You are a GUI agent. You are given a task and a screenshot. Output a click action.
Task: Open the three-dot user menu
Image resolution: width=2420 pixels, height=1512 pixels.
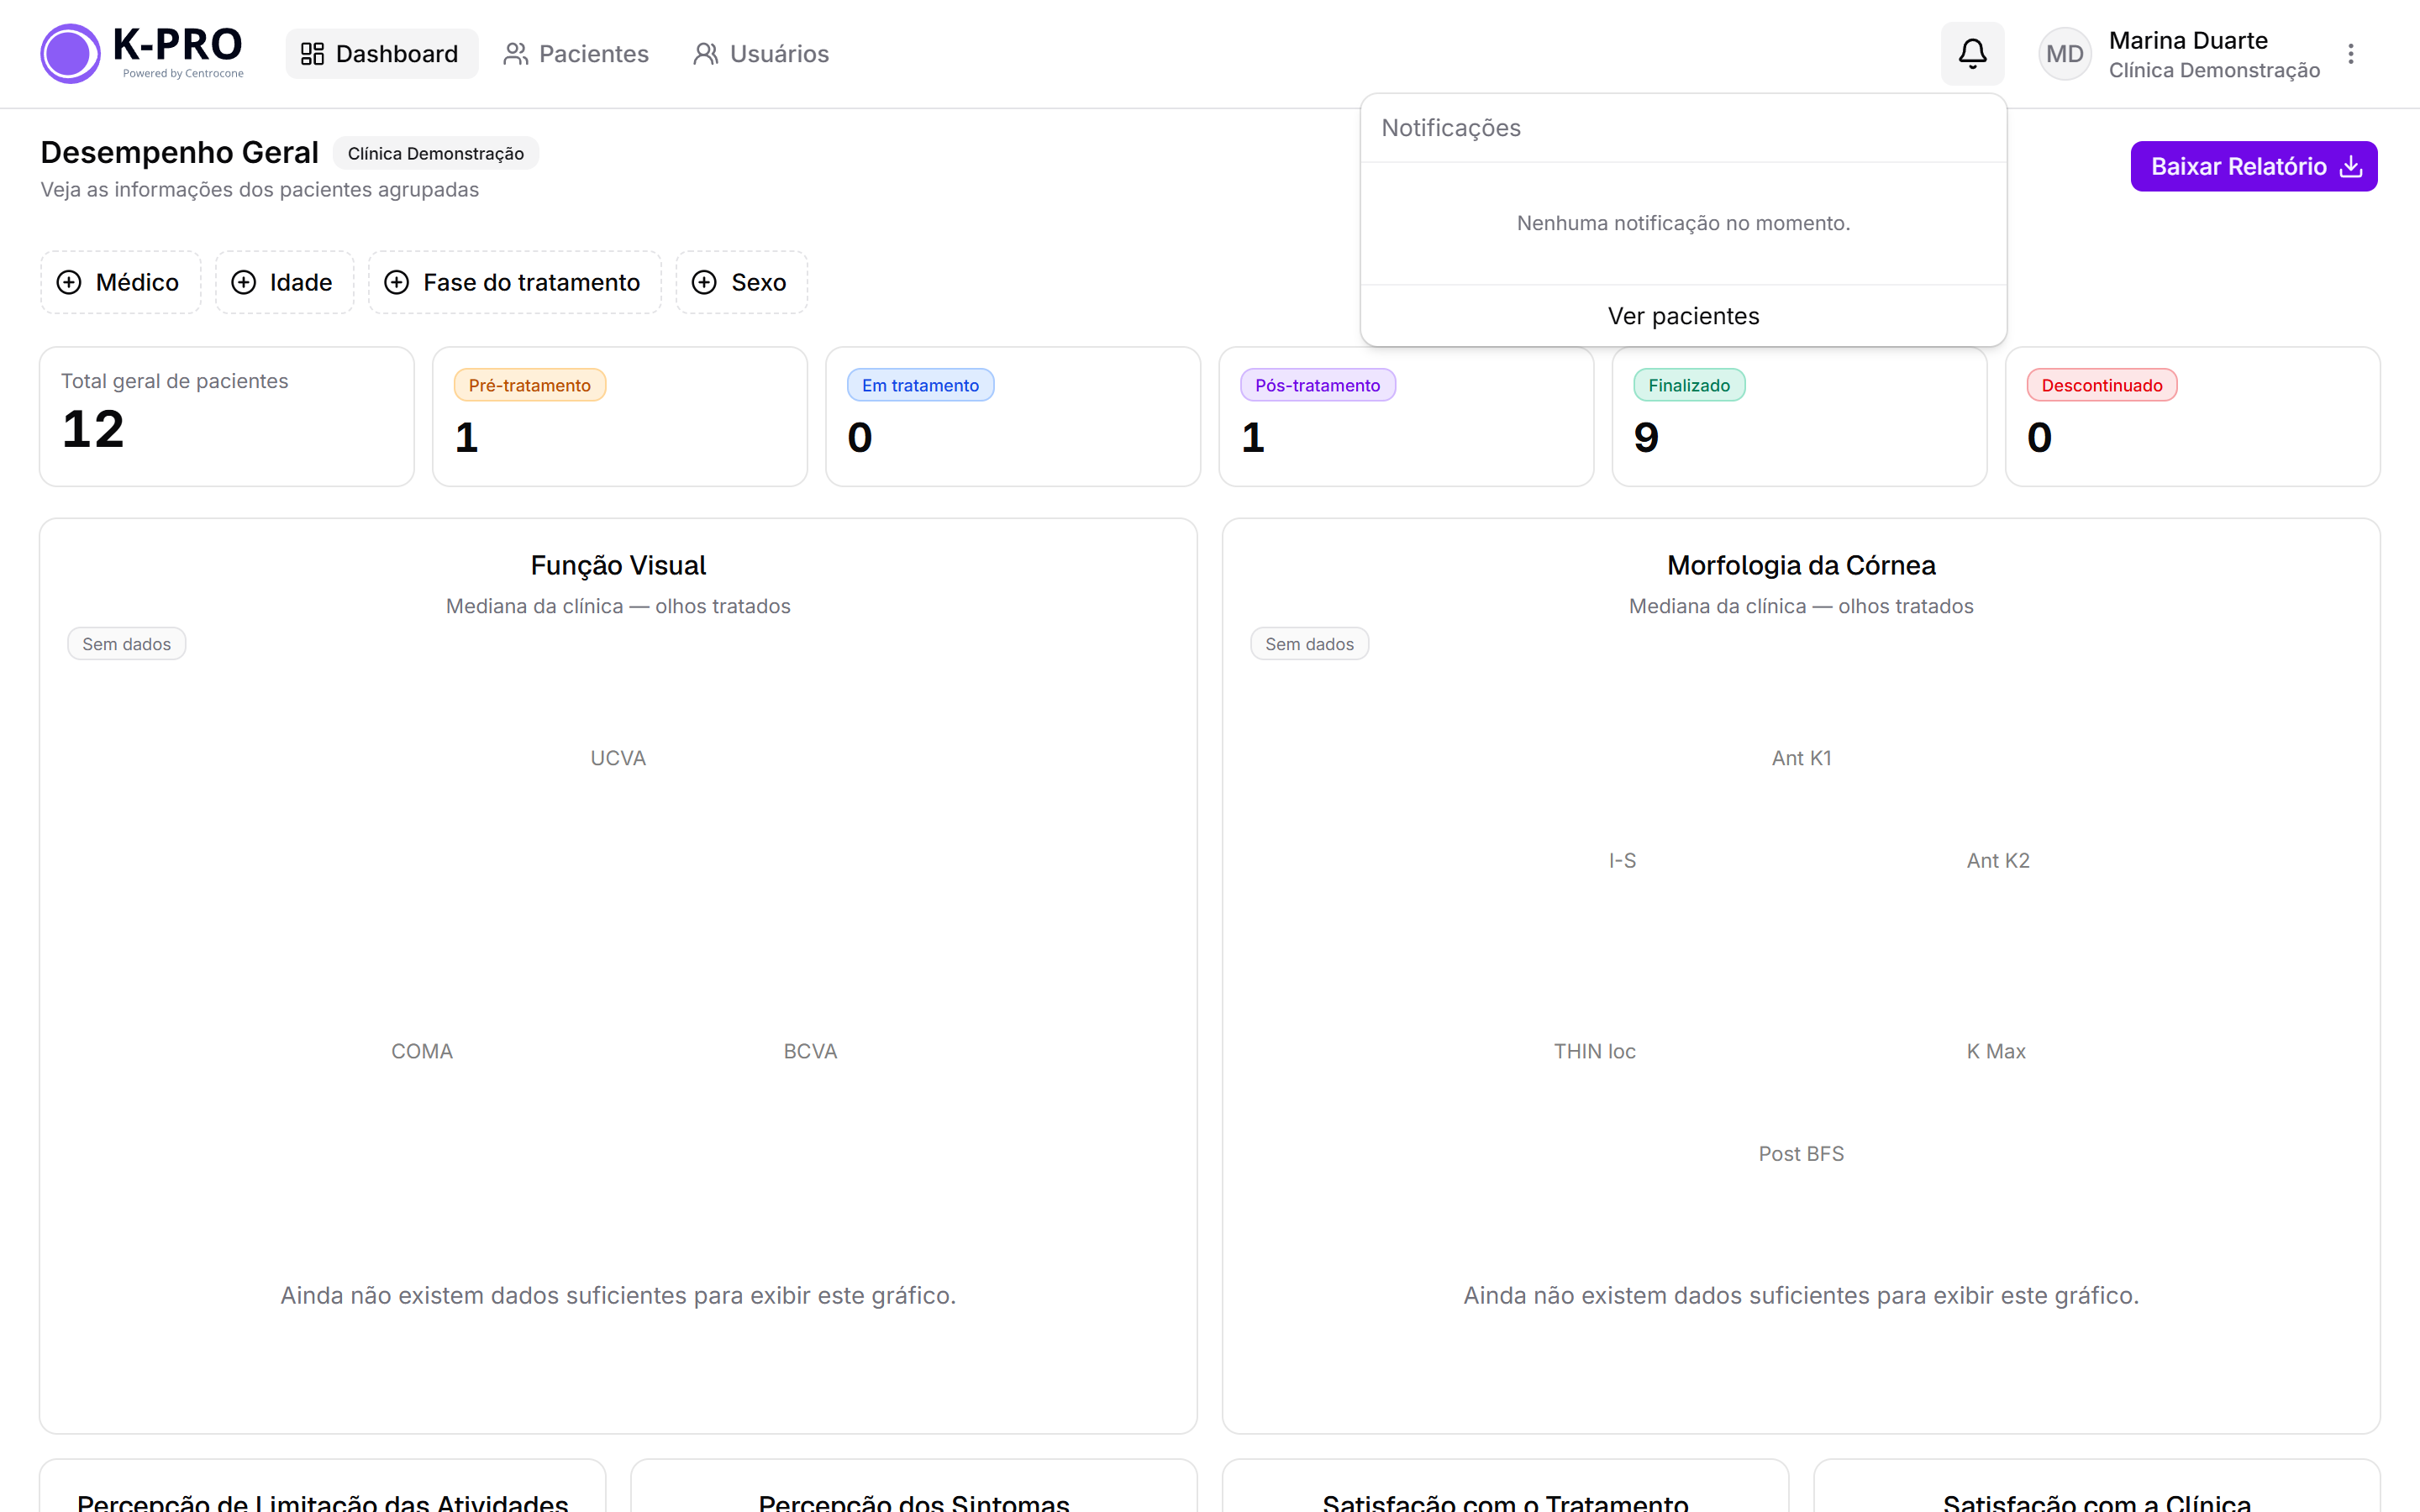tap(2351, 54)
